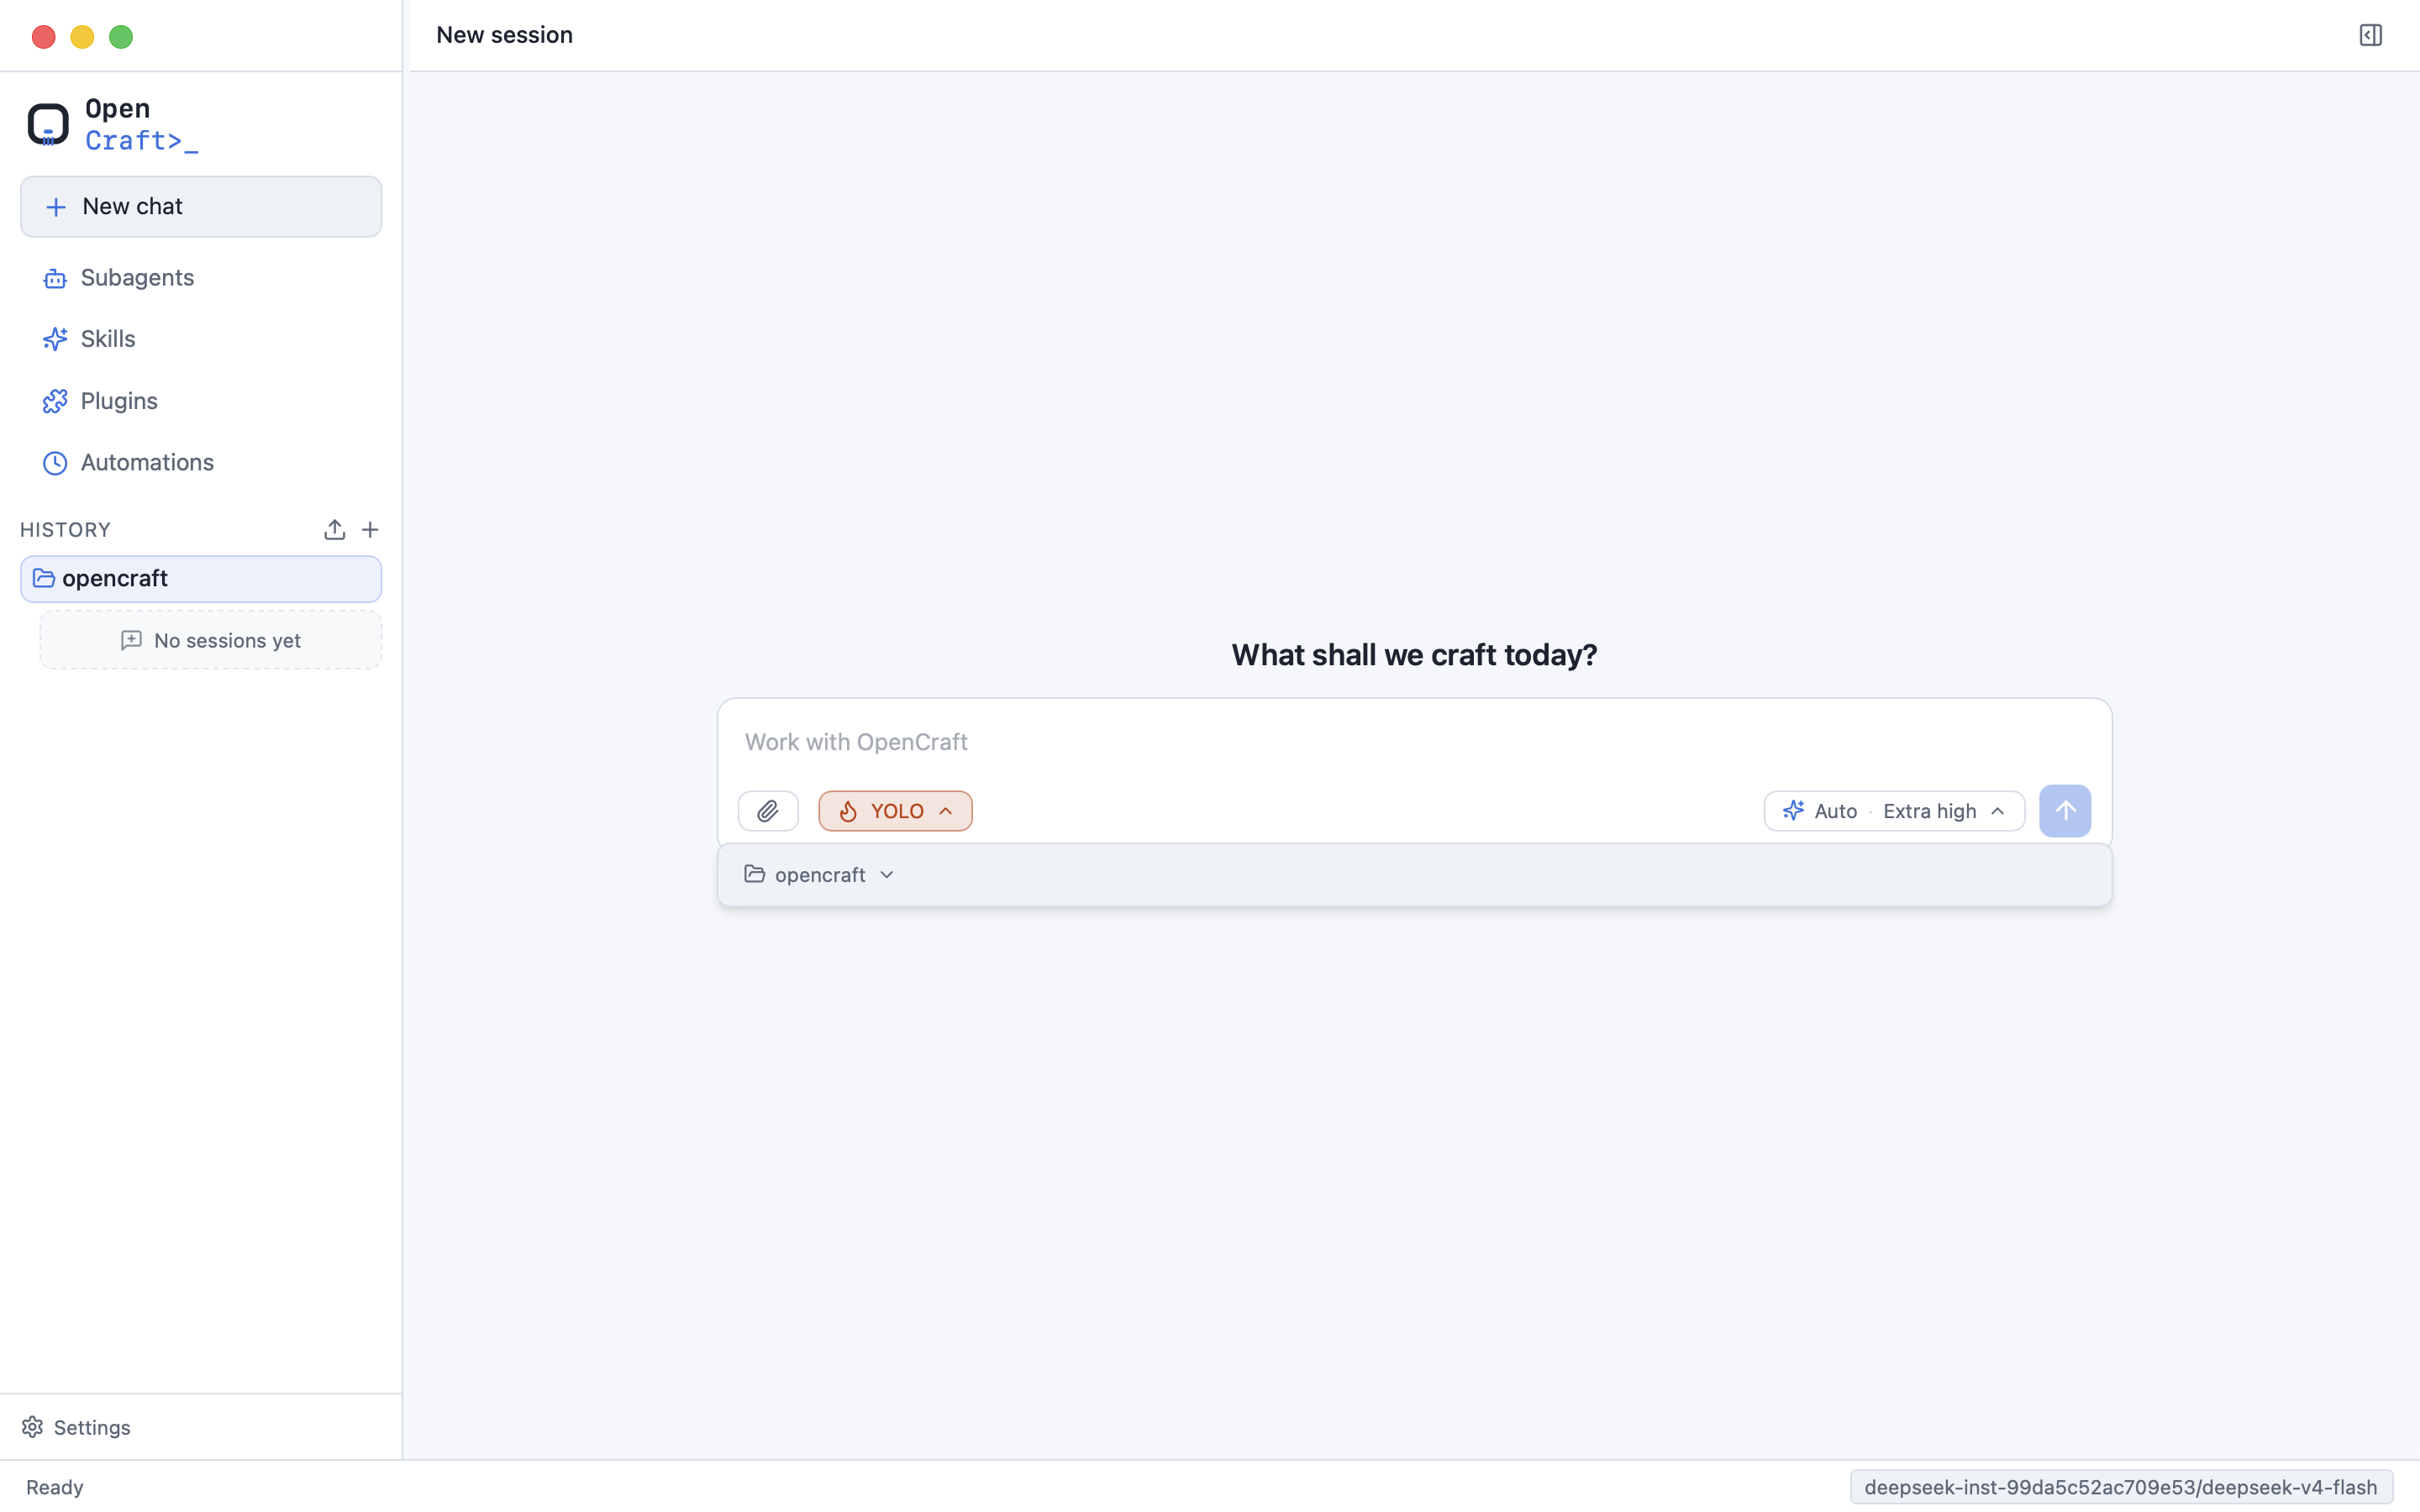Viewport: 2420px width, 1512px height.
Task: Open Settings at the sidebar bottom
Action: pyautogui.click(x=77, y=1427)
